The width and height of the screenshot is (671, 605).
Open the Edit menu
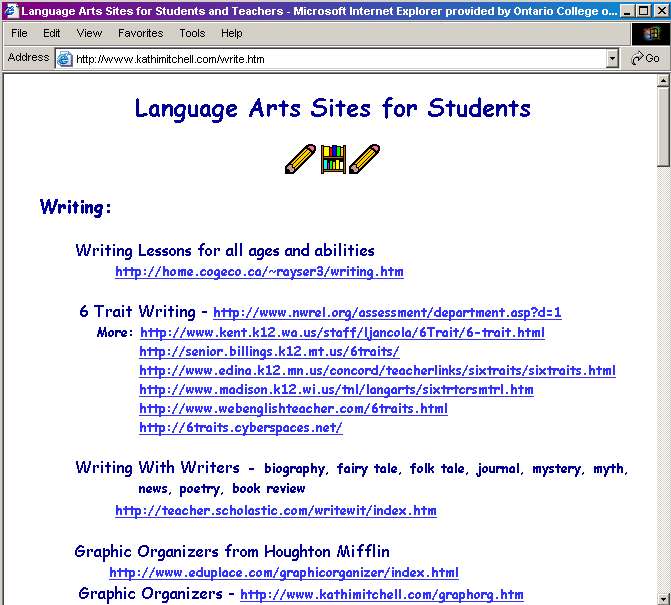(51, 33)
